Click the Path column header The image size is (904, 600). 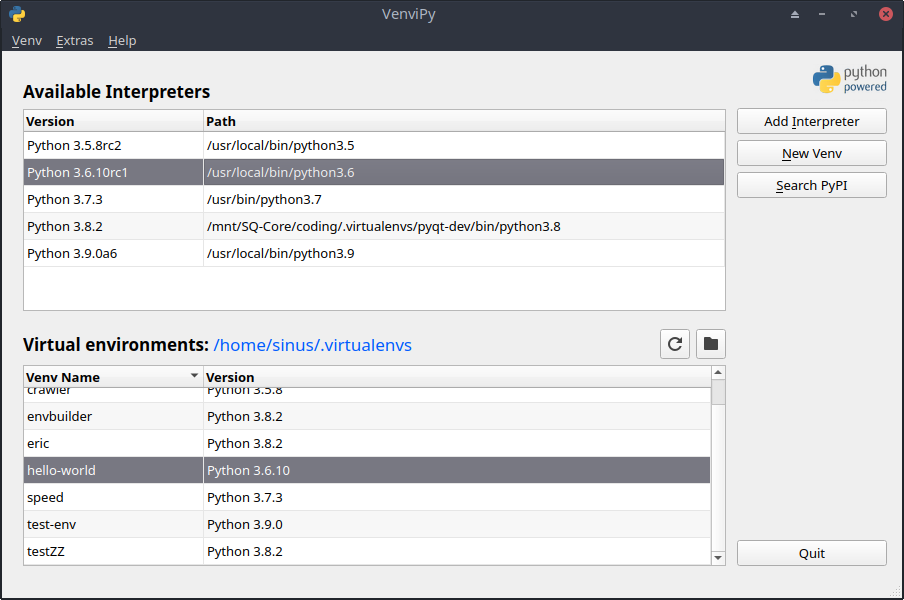(x=464, y=122)
